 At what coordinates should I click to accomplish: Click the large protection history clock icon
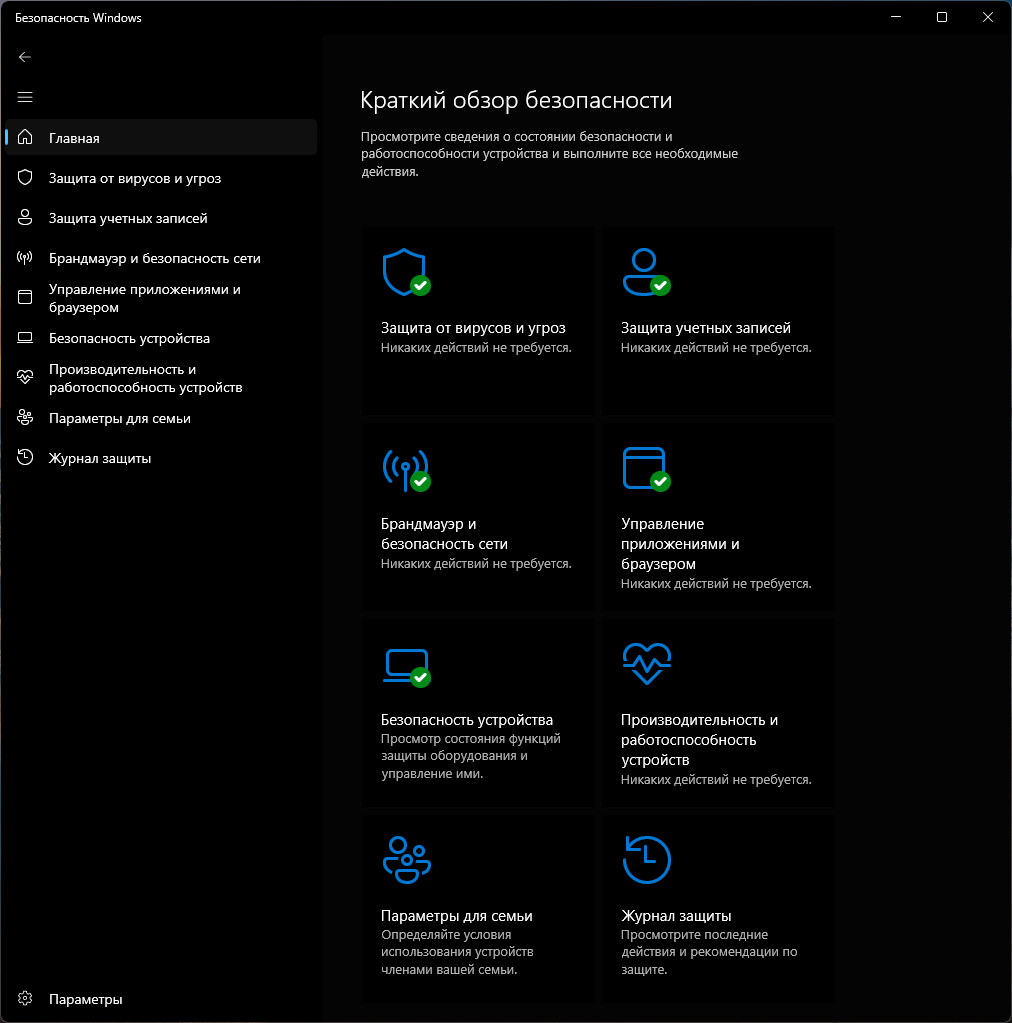point(647,860)
